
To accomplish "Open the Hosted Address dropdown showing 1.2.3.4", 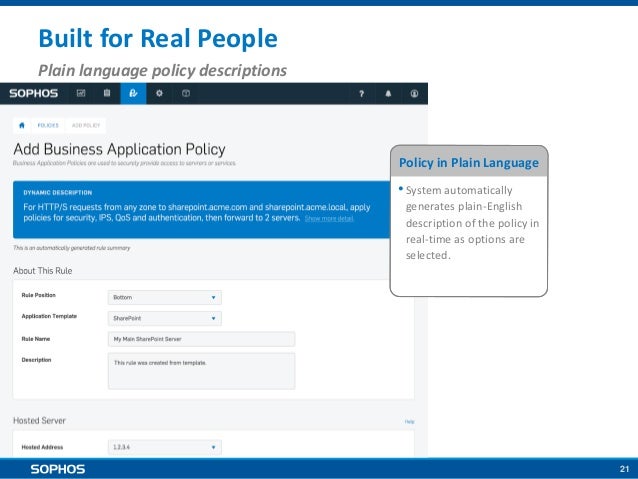I will click(x=165, y=447).
